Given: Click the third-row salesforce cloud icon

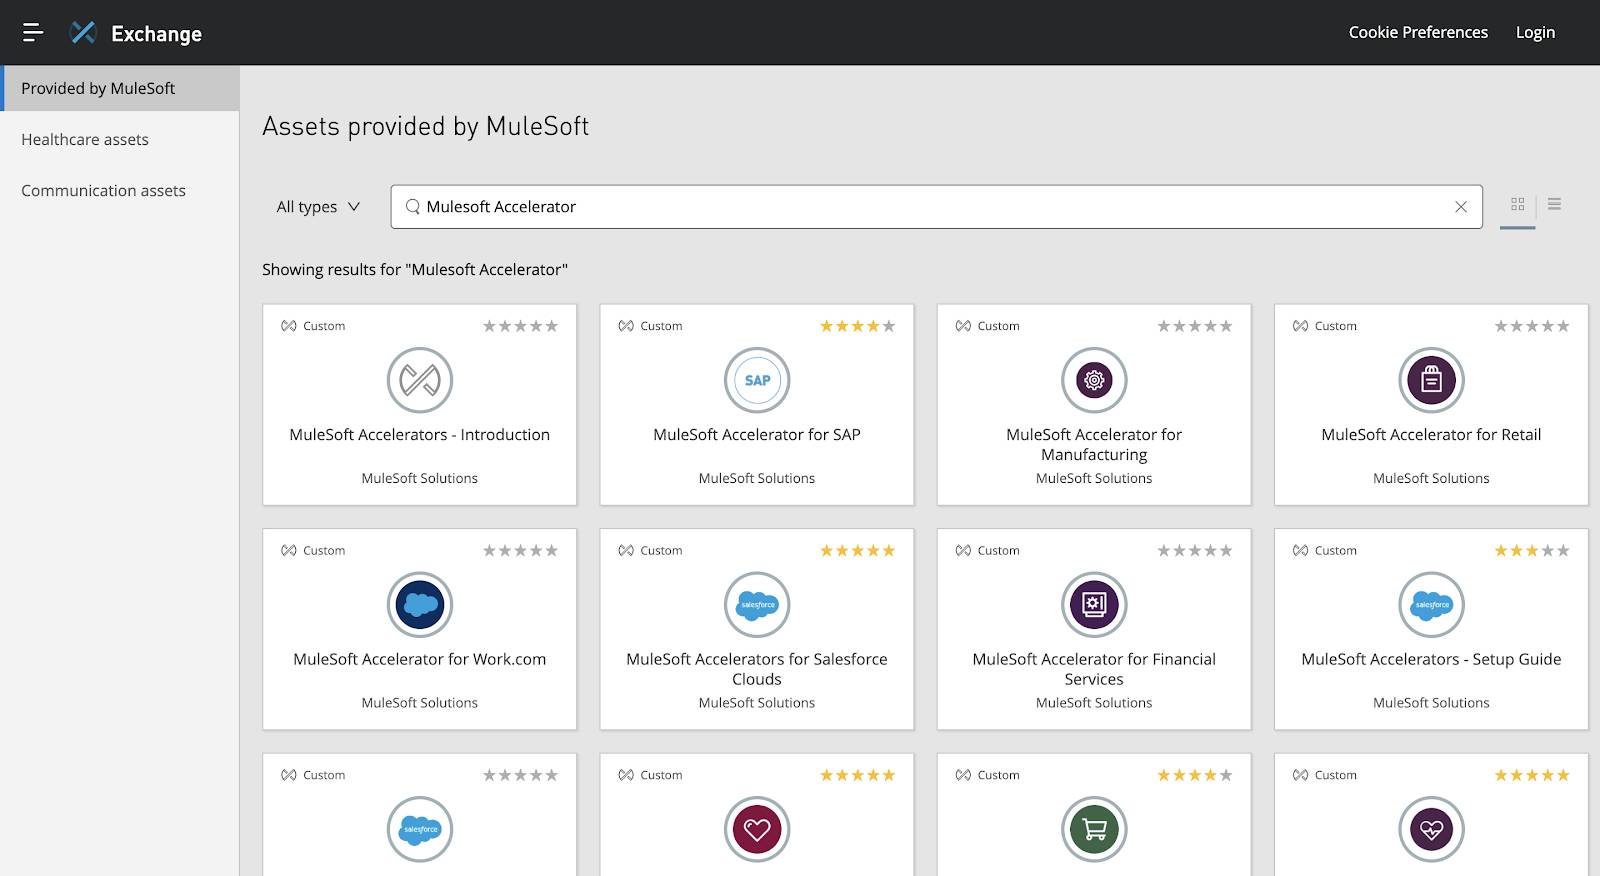Looking at the screenshot, I should [x=420, y=829].
